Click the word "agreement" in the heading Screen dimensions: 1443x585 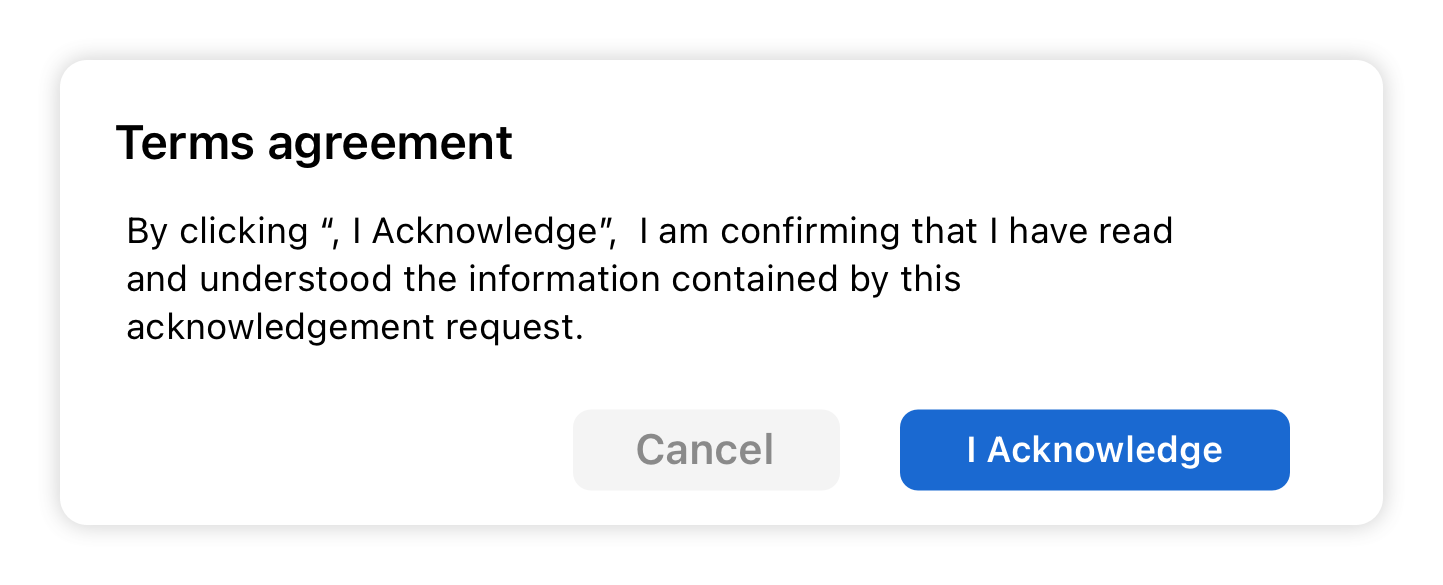pos(390,146)
